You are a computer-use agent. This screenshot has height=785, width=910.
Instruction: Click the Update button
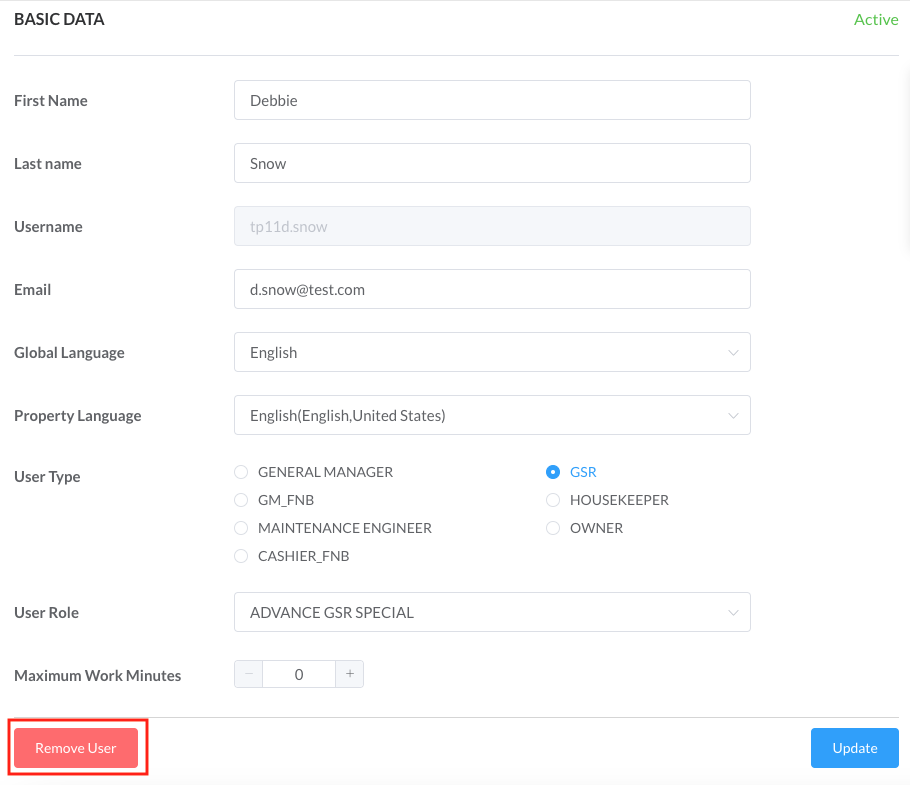(x=854, y=747)
